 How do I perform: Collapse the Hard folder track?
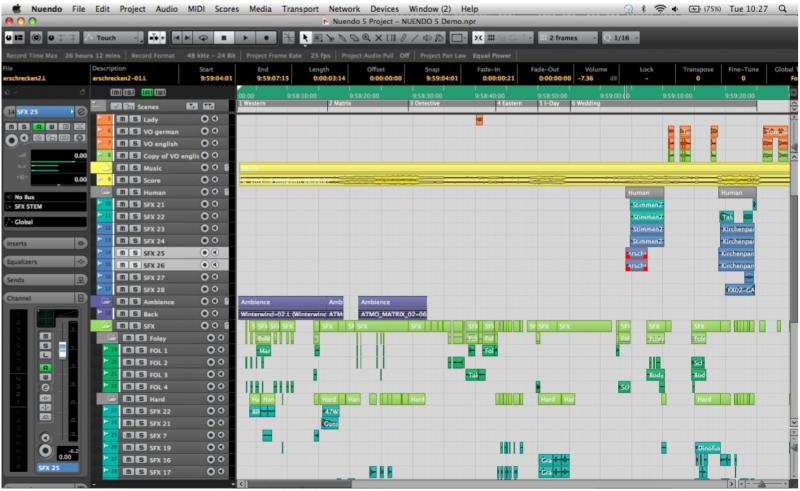click(112, 399)
